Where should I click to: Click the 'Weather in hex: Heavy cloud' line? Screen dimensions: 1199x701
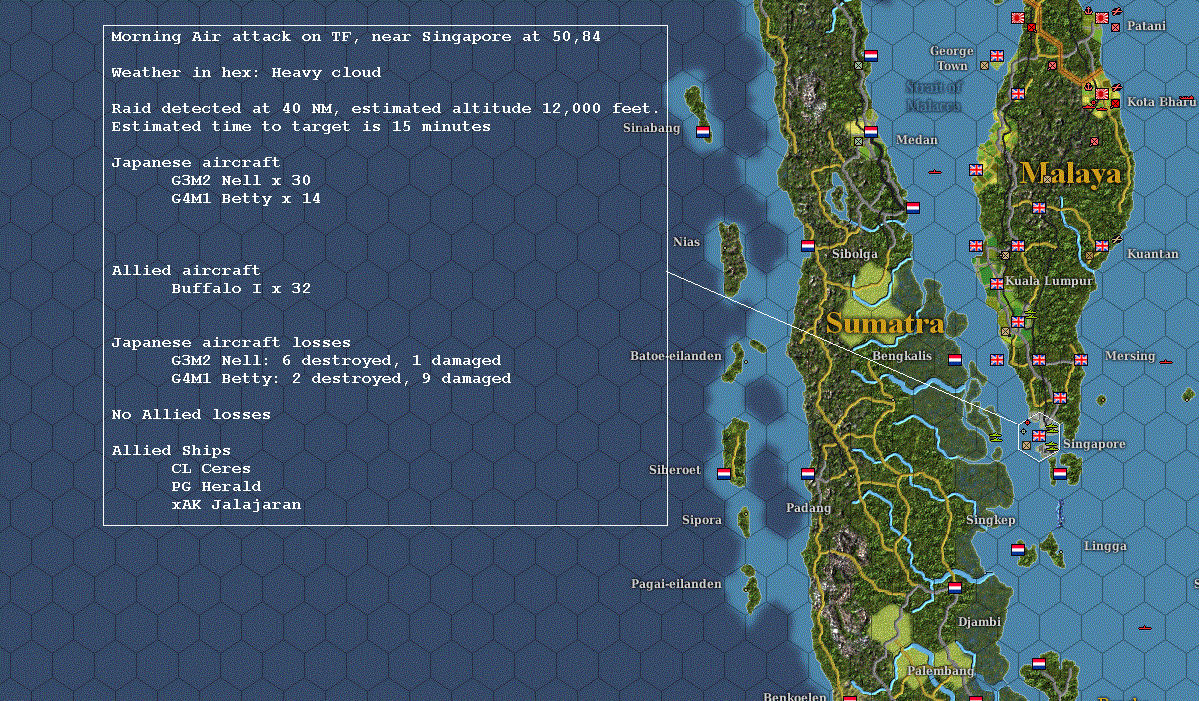coord(246,72)
